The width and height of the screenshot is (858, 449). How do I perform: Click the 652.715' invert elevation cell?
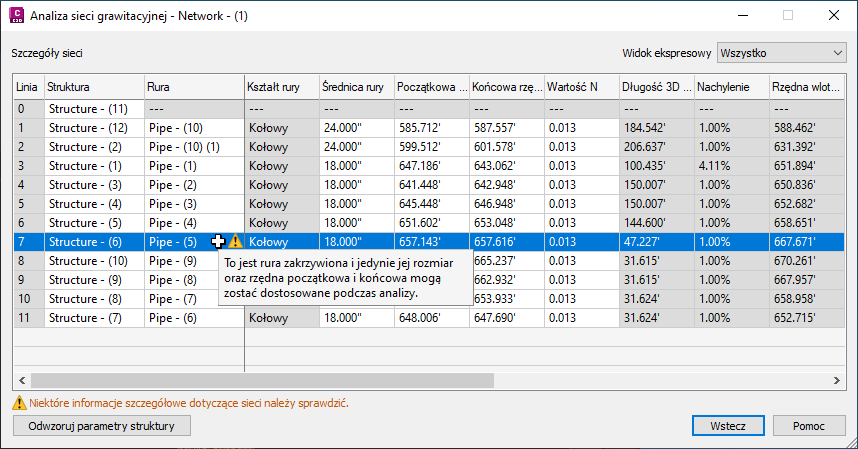(x=807, y=318)
